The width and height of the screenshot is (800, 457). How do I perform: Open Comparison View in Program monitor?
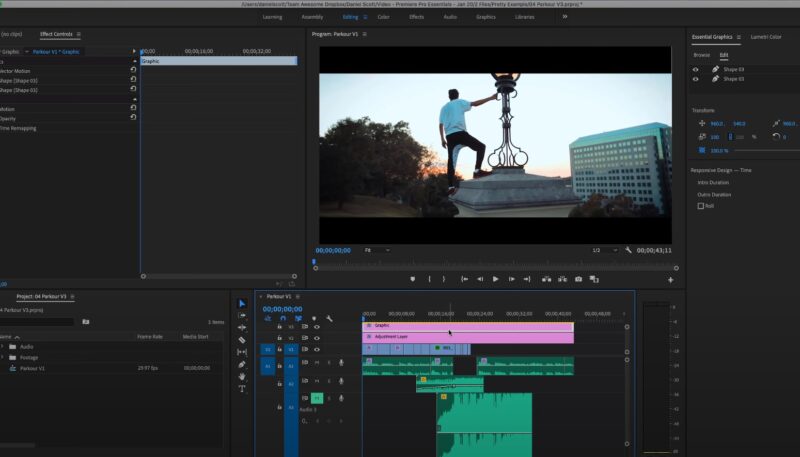(594, 279)
